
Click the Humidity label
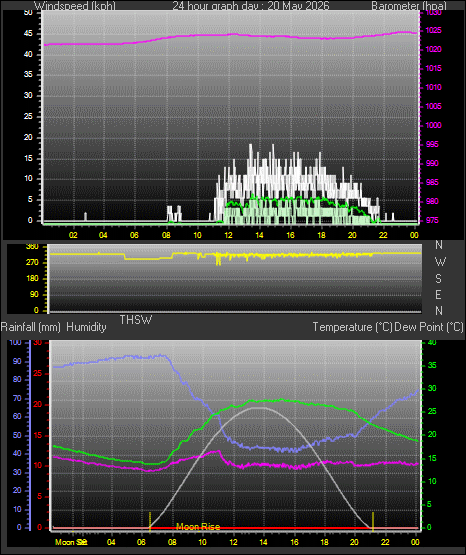pos(86,327)
